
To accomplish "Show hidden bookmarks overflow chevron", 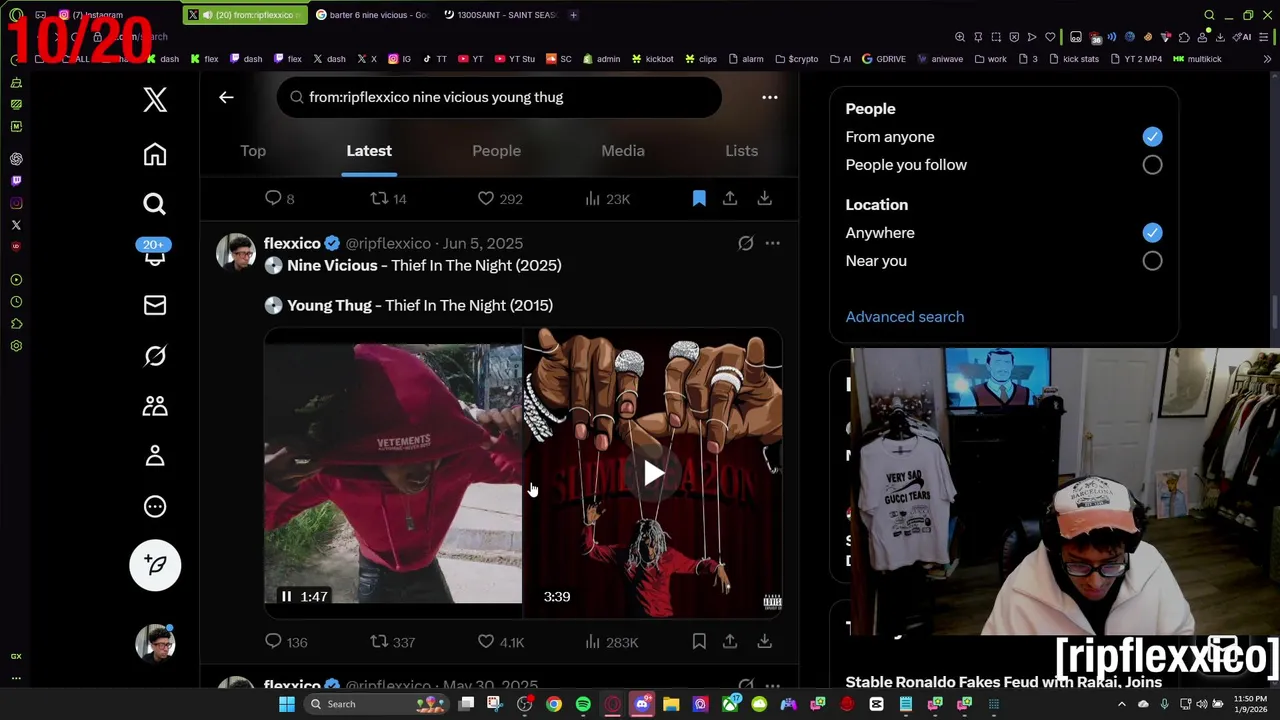I will (x=1267, y=59).
